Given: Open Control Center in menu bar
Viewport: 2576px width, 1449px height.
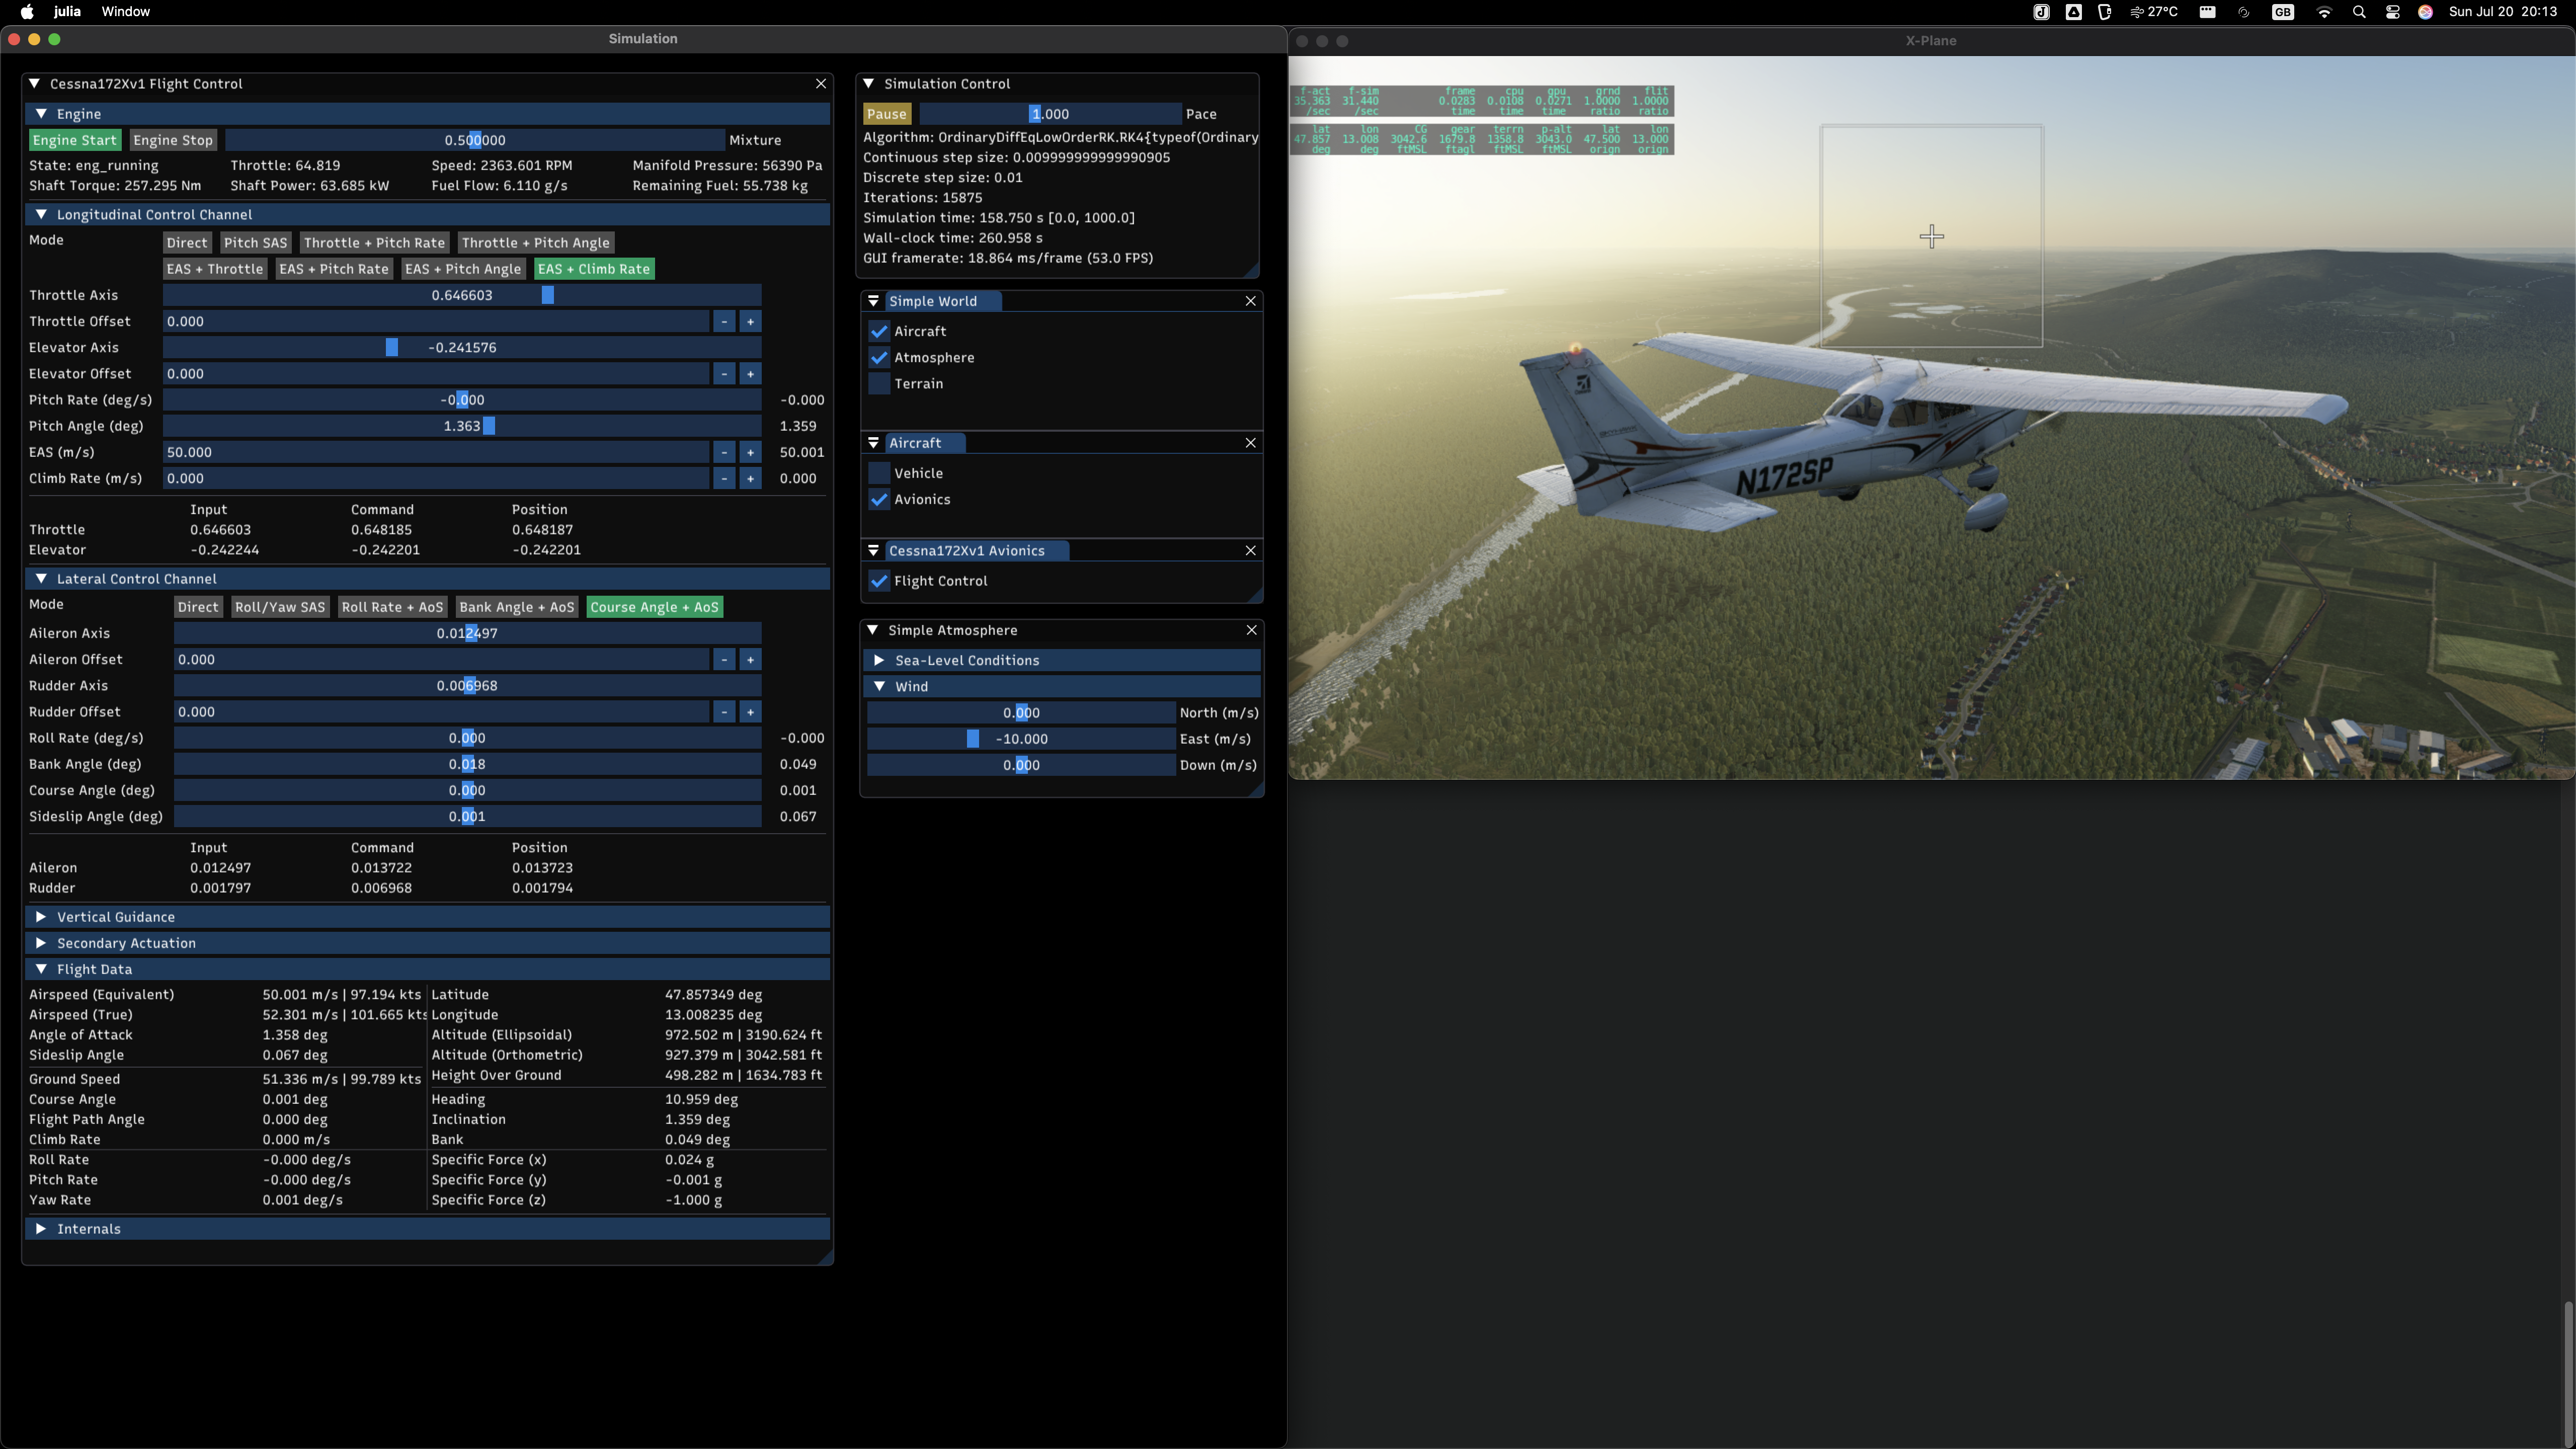Looking at the screenshot, I should [2393, 12].
